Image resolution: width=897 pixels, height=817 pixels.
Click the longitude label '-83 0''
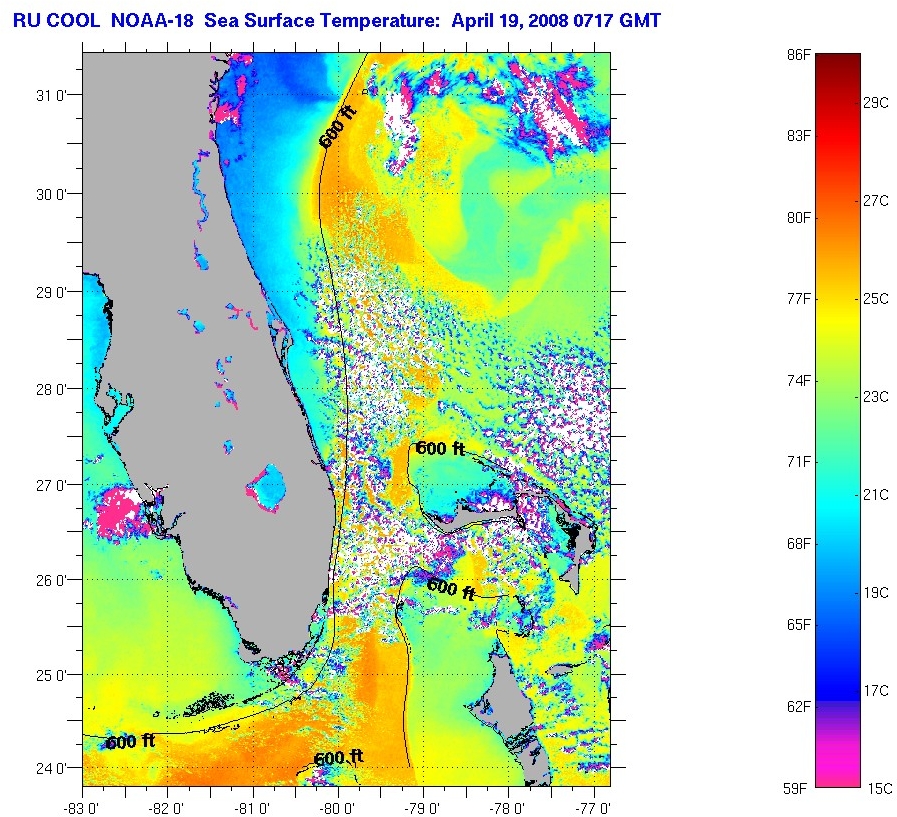pyautogui.click(x=82, y=808)
